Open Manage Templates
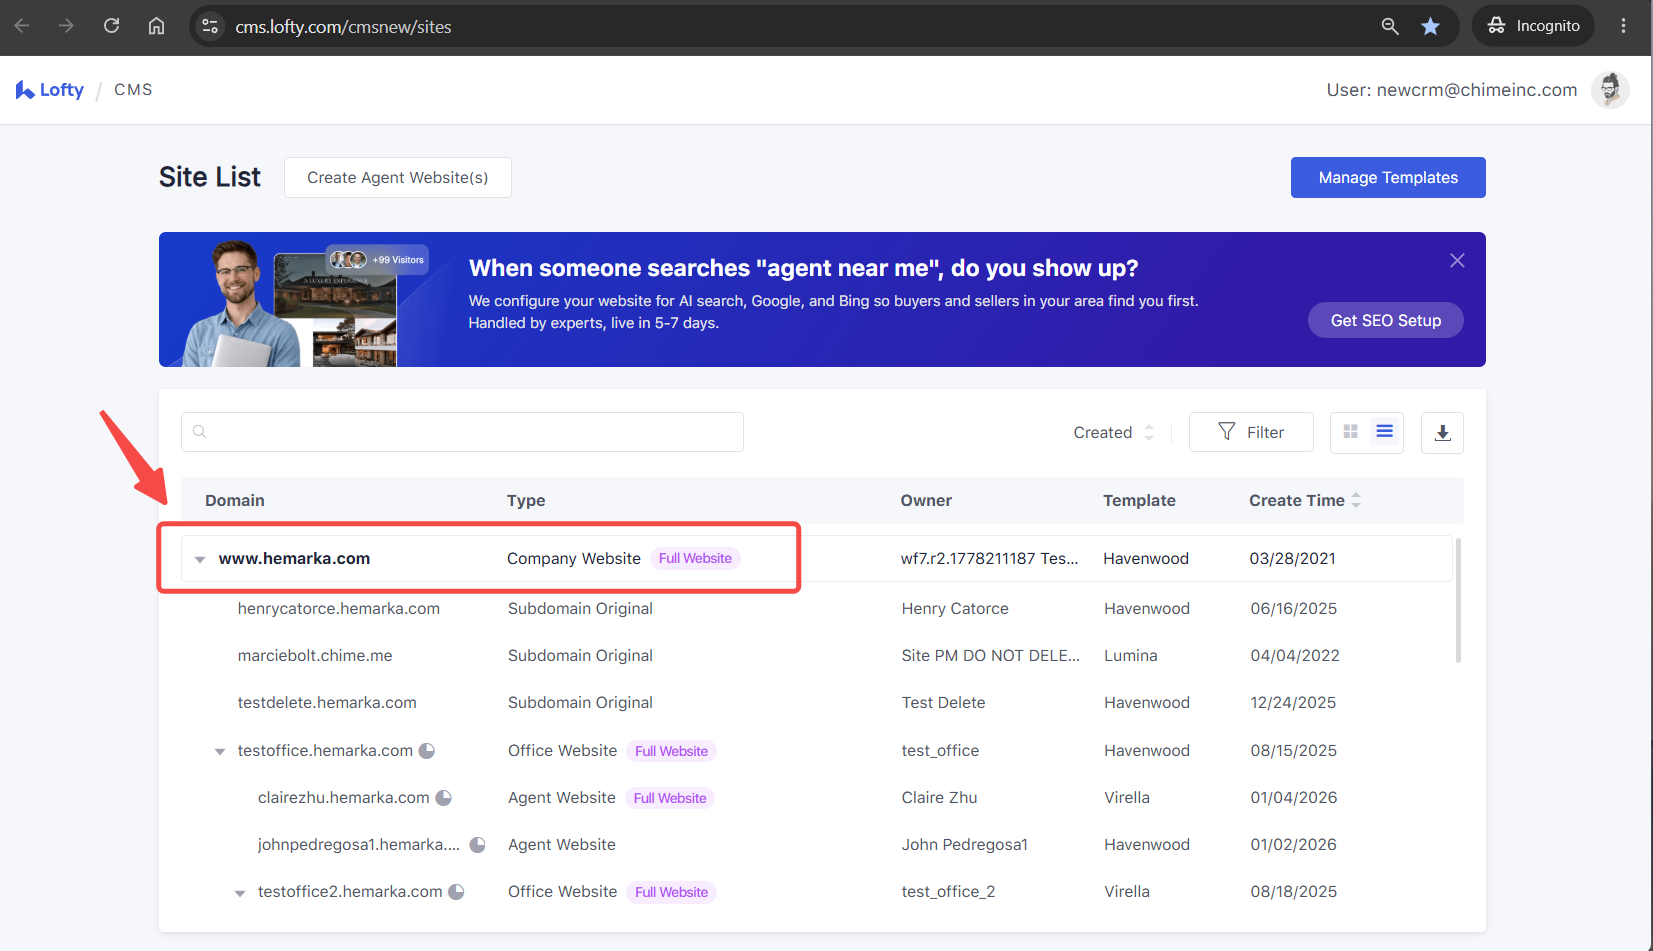1653x951 pixels. (x=1388, y=177)
